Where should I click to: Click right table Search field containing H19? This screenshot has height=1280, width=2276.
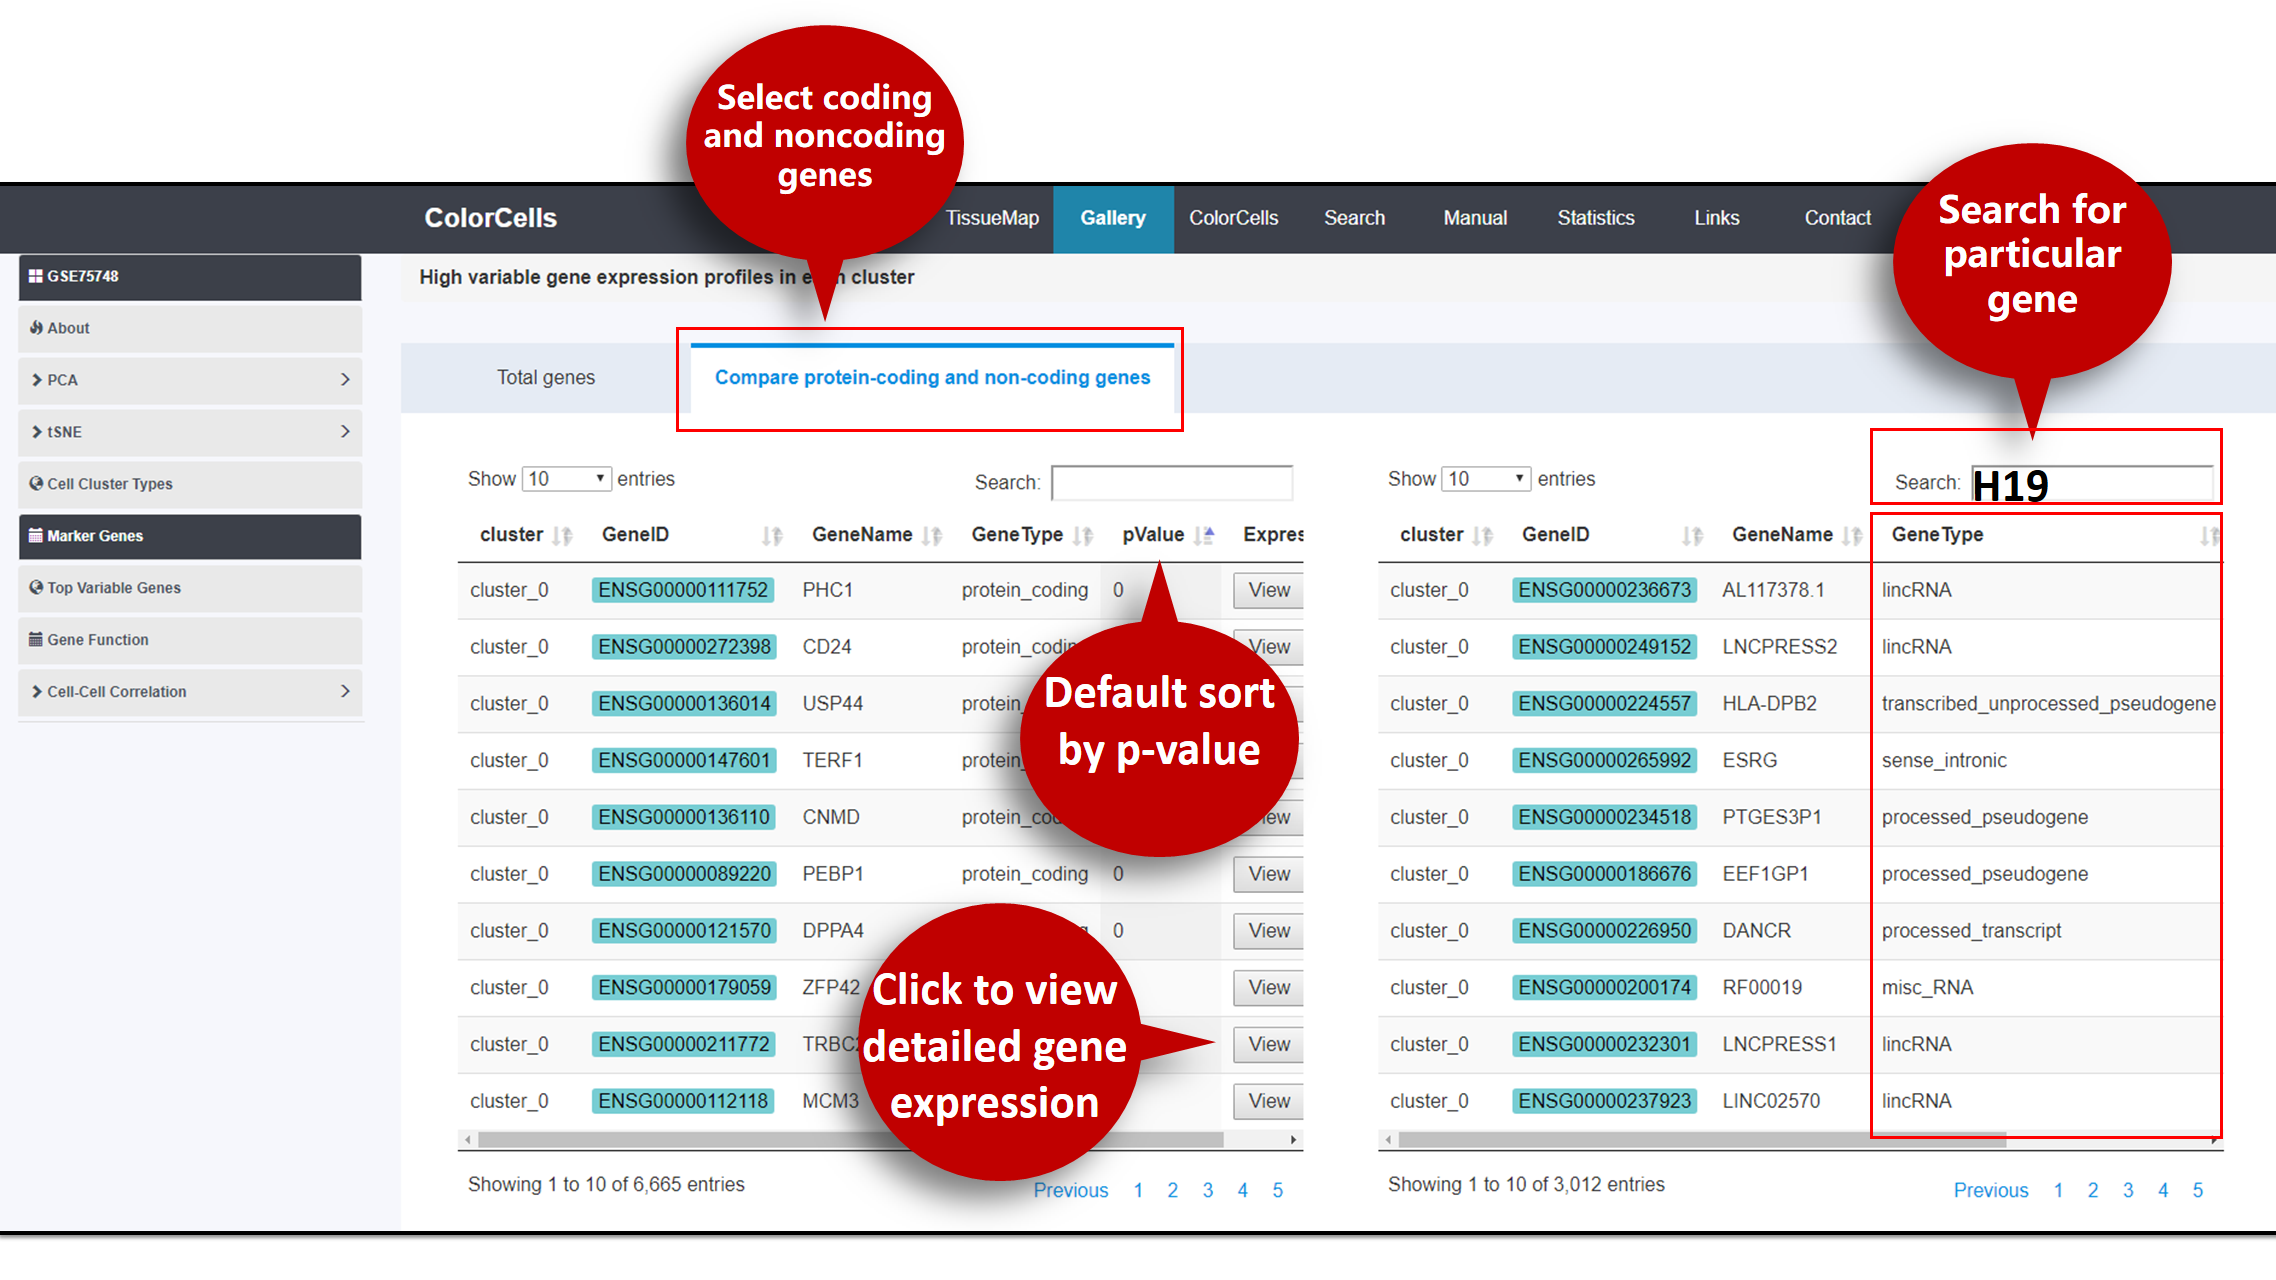(x=2092, y=484)
